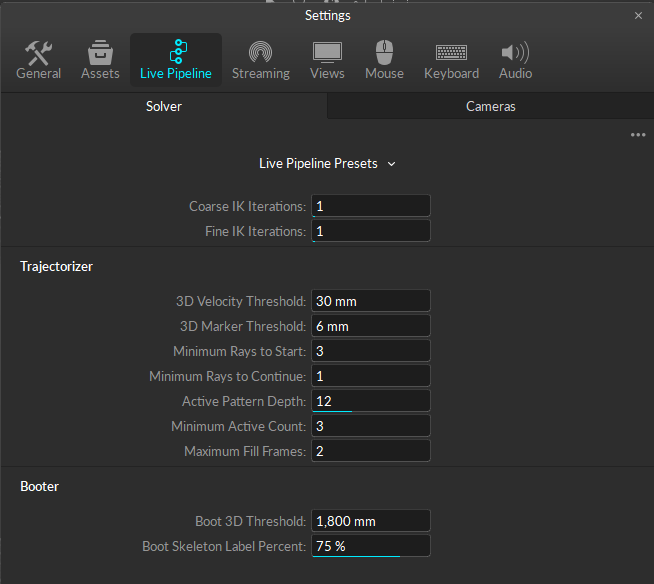Image resolution: width=654 pixels, height=584 pixels.
Task: Adjust the Boot Skeleton Label Percent slider
Action: (370, 546)
